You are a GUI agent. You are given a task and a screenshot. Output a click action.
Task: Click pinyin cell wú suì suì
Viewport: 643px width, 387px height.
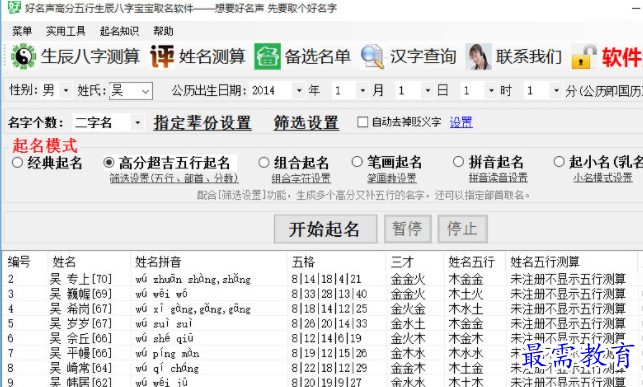tap(164, 323)
